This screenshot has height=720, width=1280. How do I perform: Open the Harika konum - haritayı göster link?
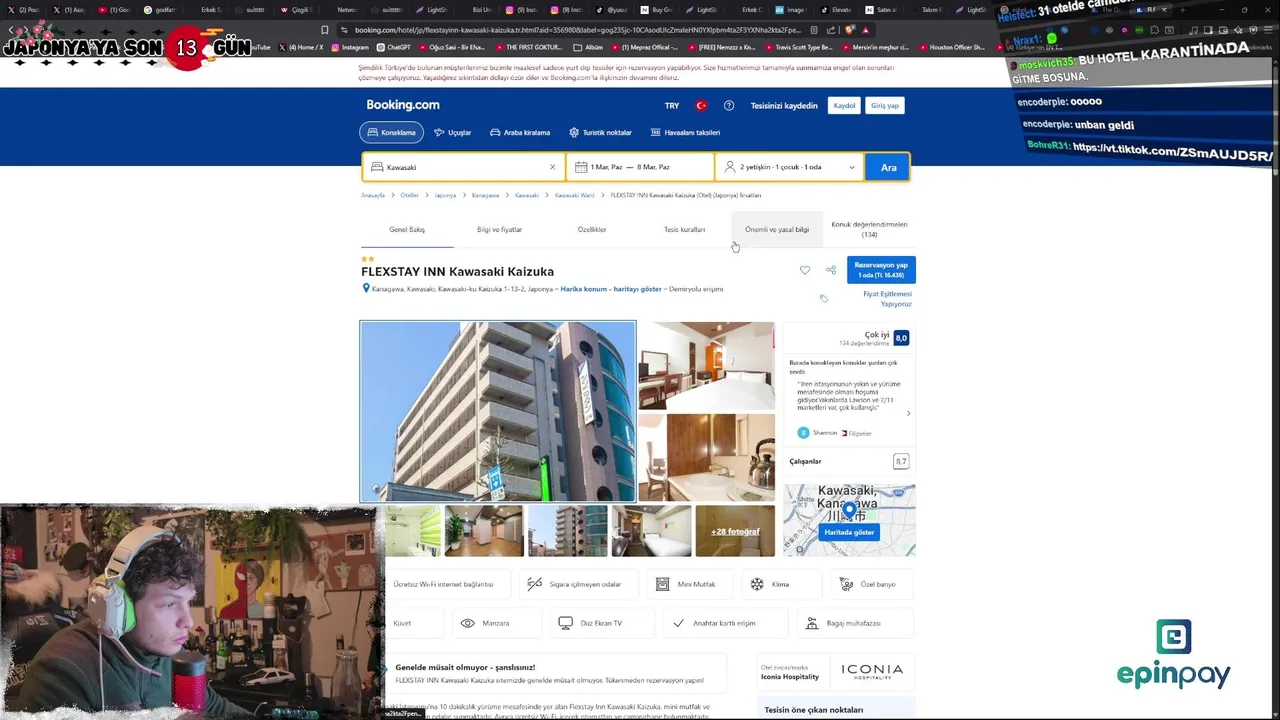(611, 289)
